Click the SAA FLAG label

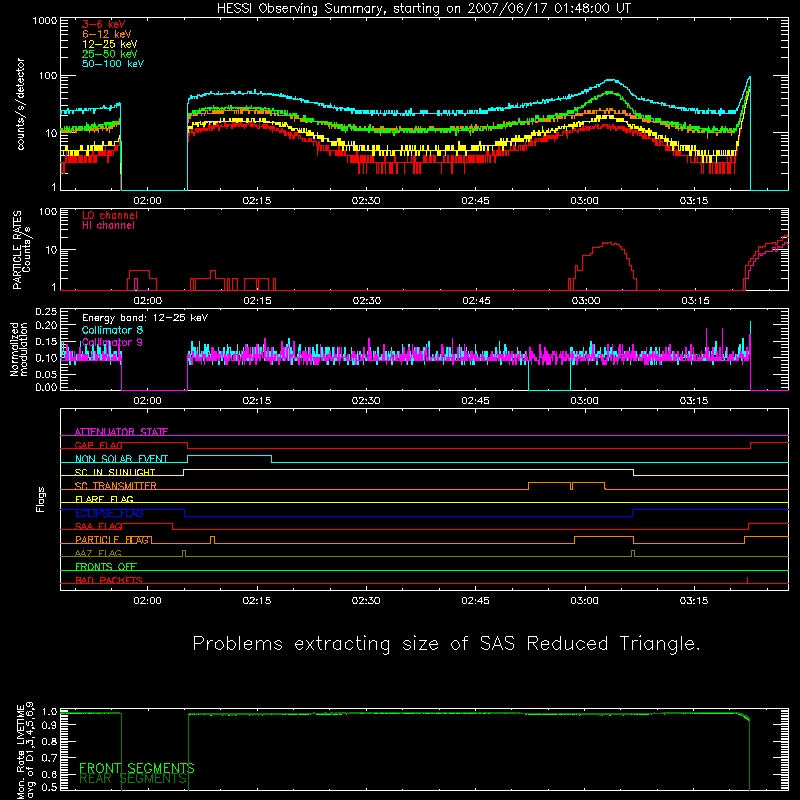pyautogui.click(x=98, y=527)
